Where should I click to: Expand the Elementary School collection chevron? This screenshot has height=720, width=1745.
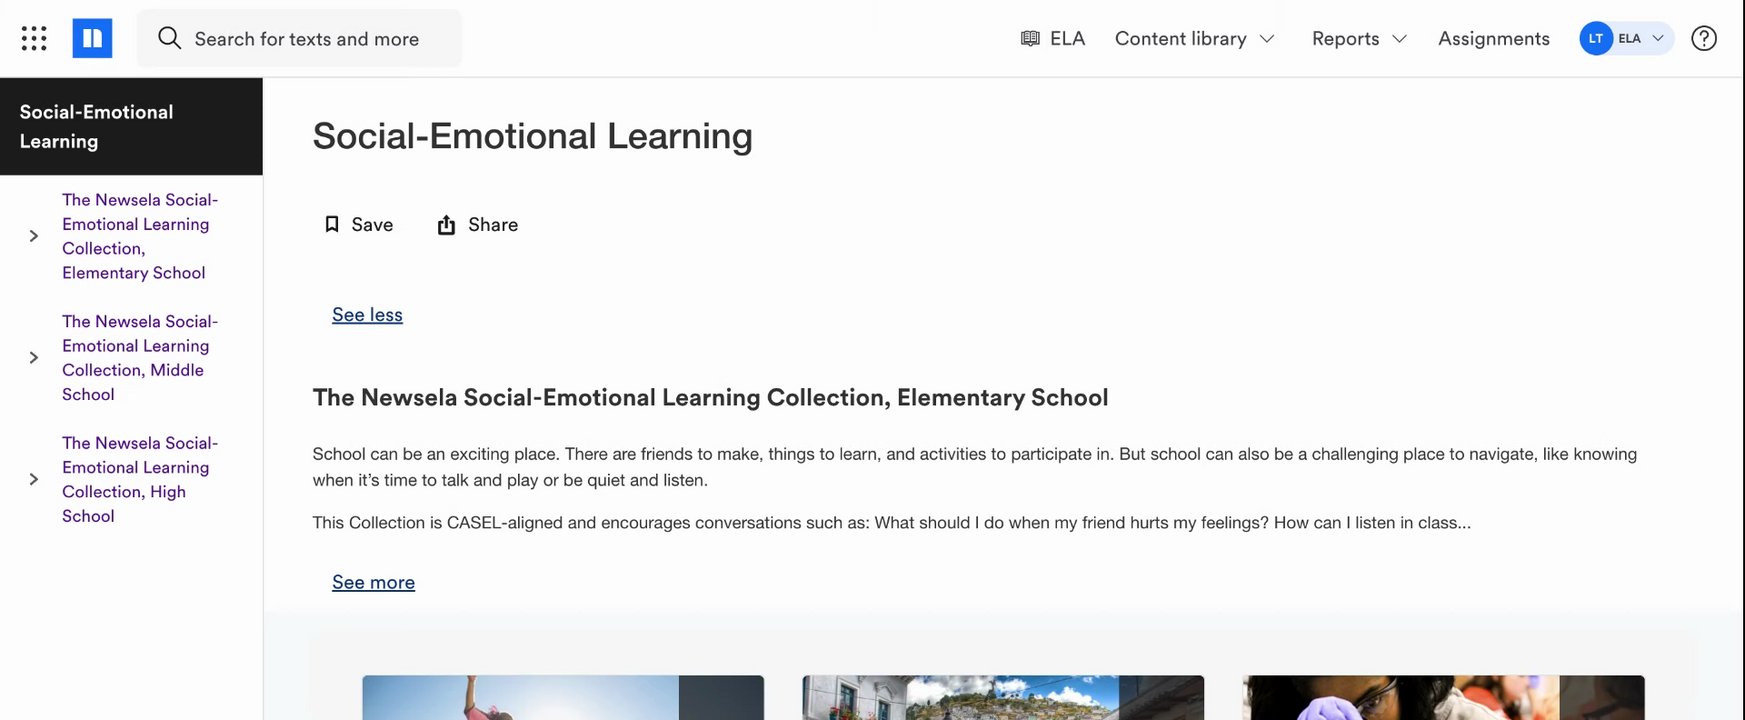click(x=34, y=236)
